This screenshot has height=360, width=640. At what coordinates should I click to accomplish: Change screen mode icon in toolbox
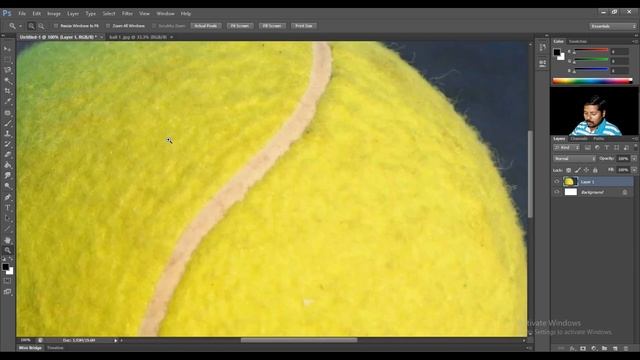tap(7, 291)
